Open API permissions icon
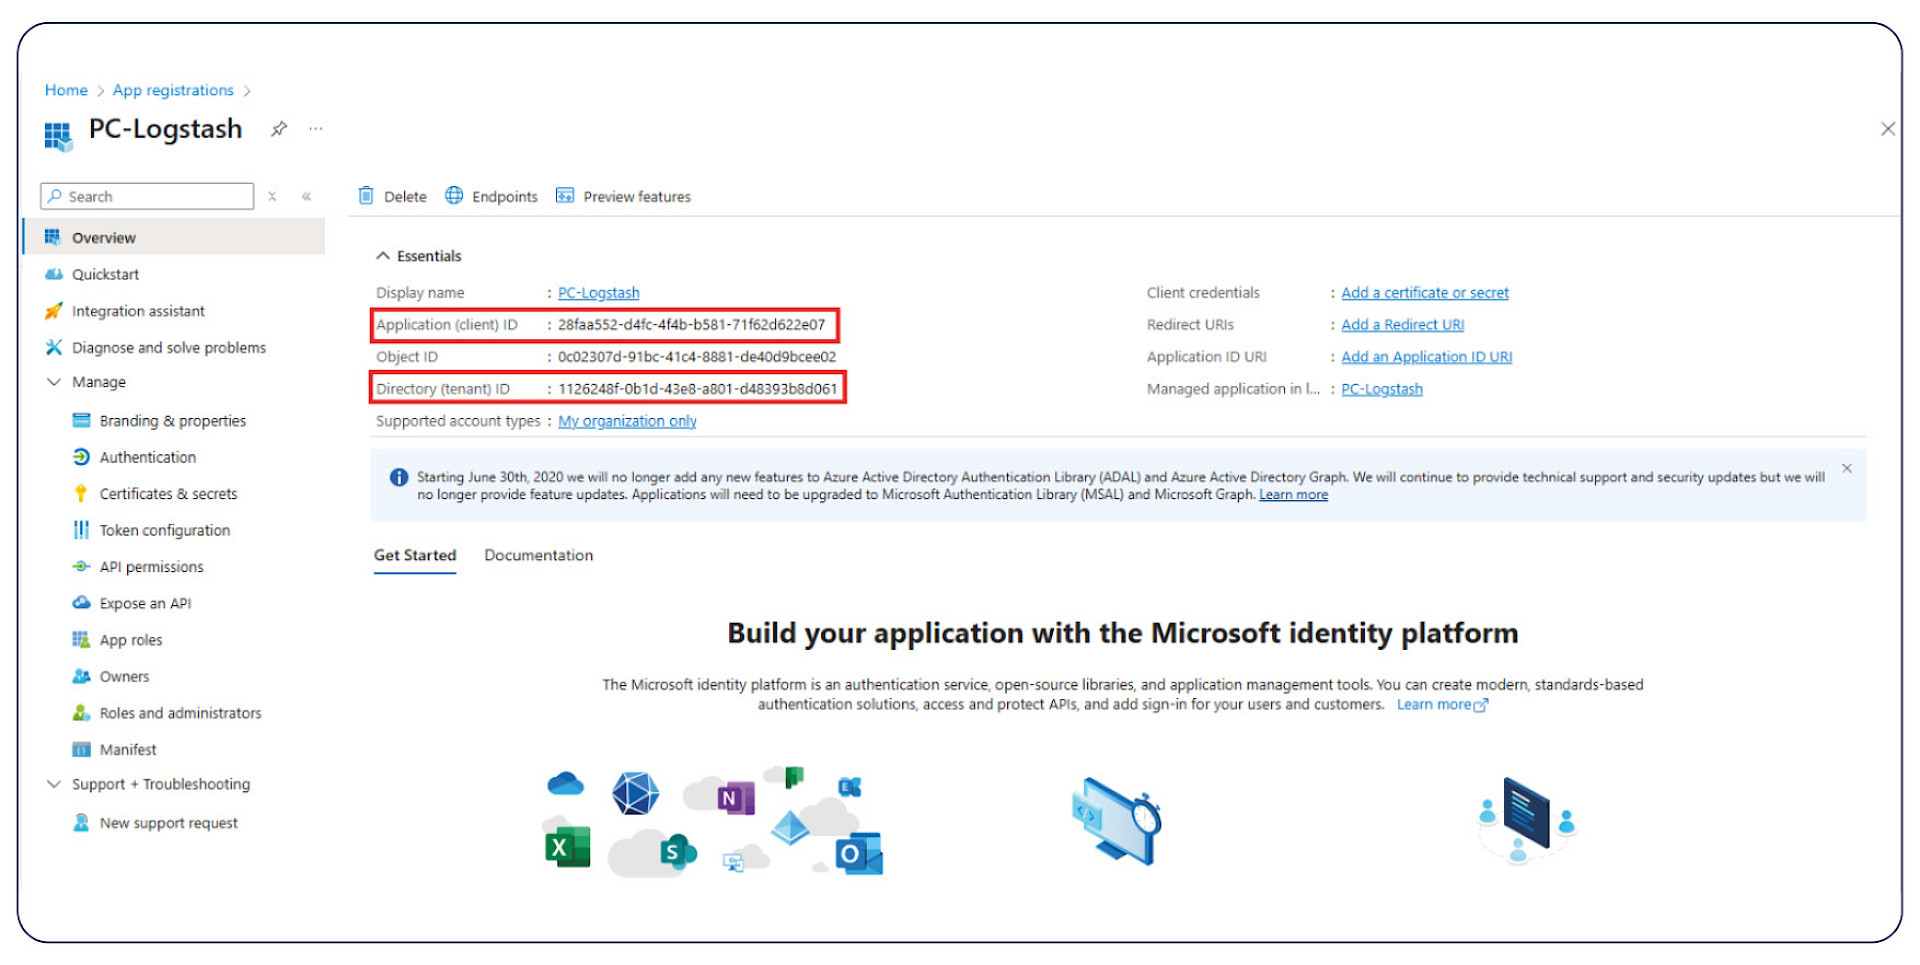1920x965 pixels. coord(81,566)
